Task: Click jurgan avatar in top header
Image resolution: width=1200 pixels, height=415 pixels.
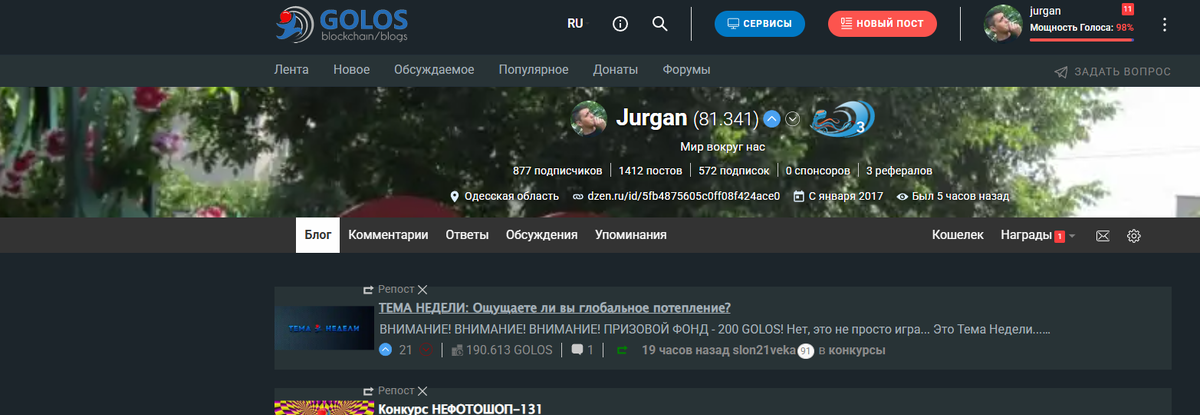Action: pos(1003,24)
